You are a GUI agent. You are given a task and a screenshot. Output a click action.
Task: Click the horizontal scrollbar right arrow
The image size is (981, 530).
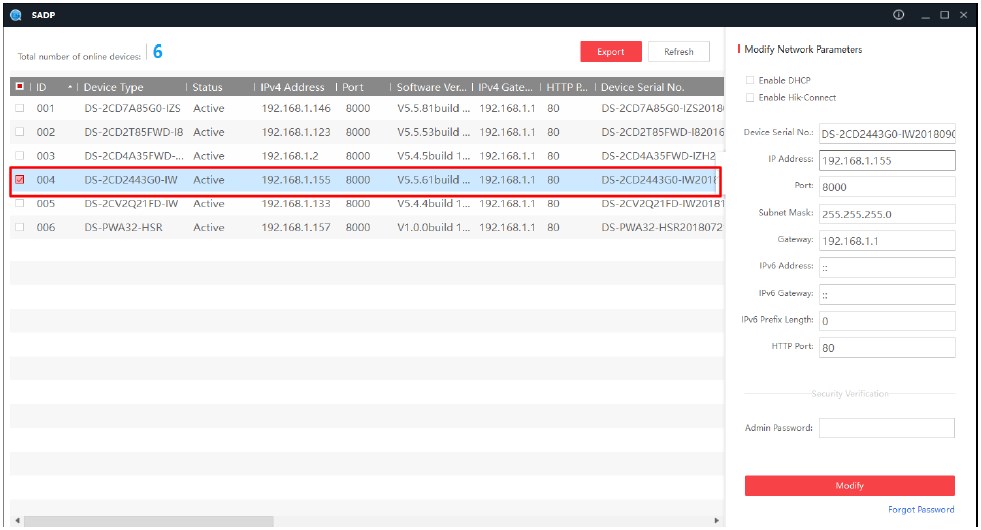(x=715, y=521)
